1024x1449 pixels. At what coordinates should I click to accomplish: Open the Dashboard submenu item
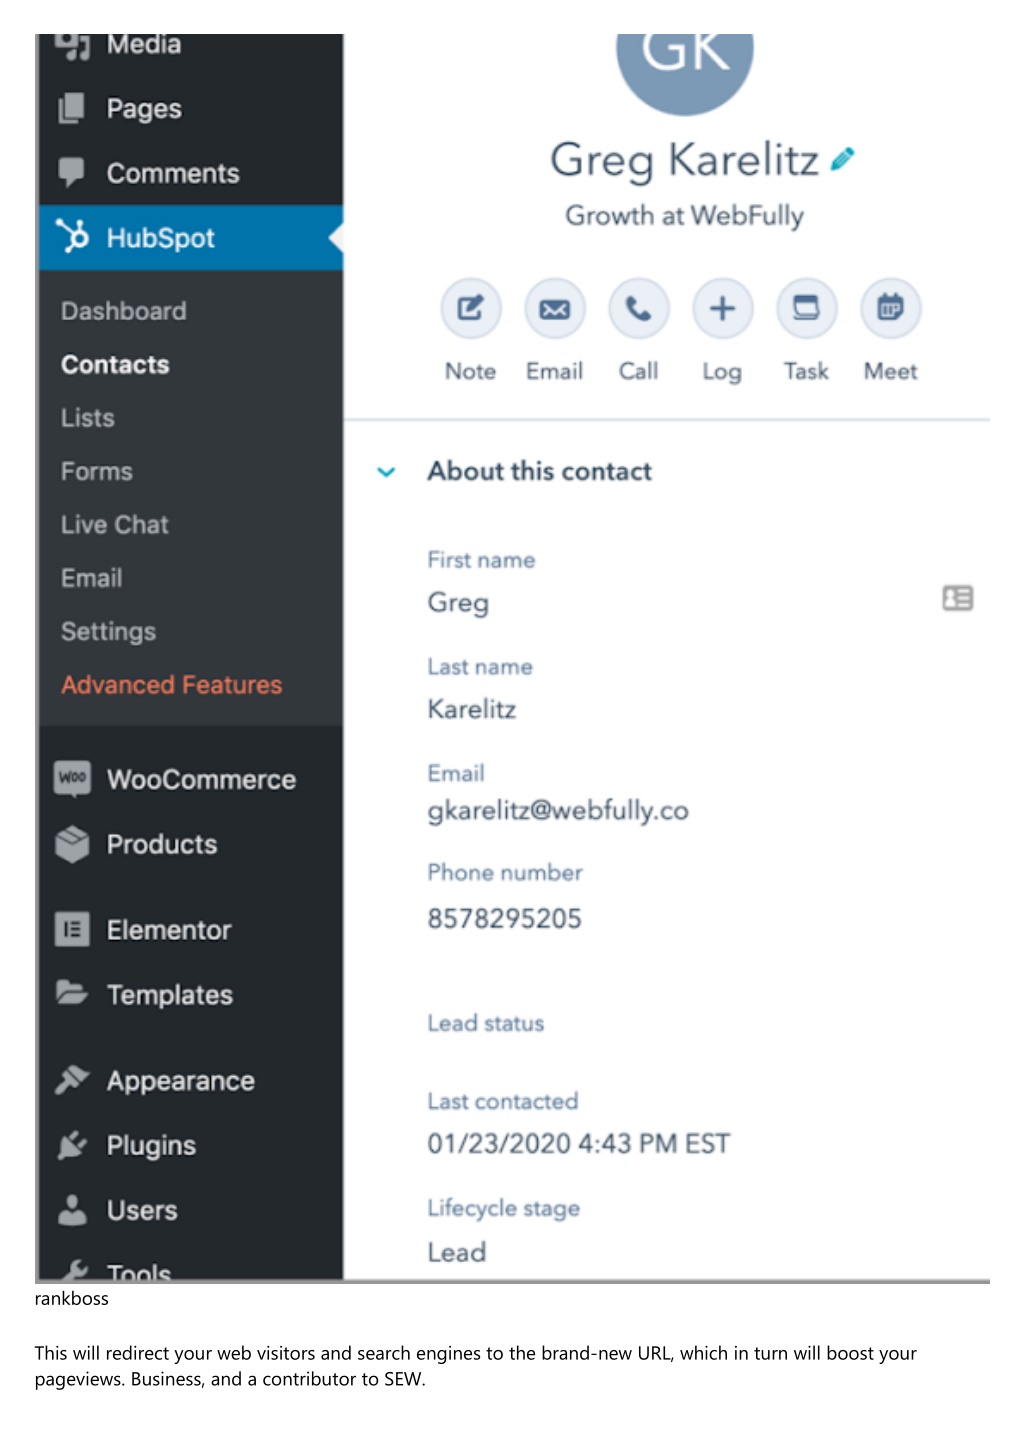click(123, 311)
